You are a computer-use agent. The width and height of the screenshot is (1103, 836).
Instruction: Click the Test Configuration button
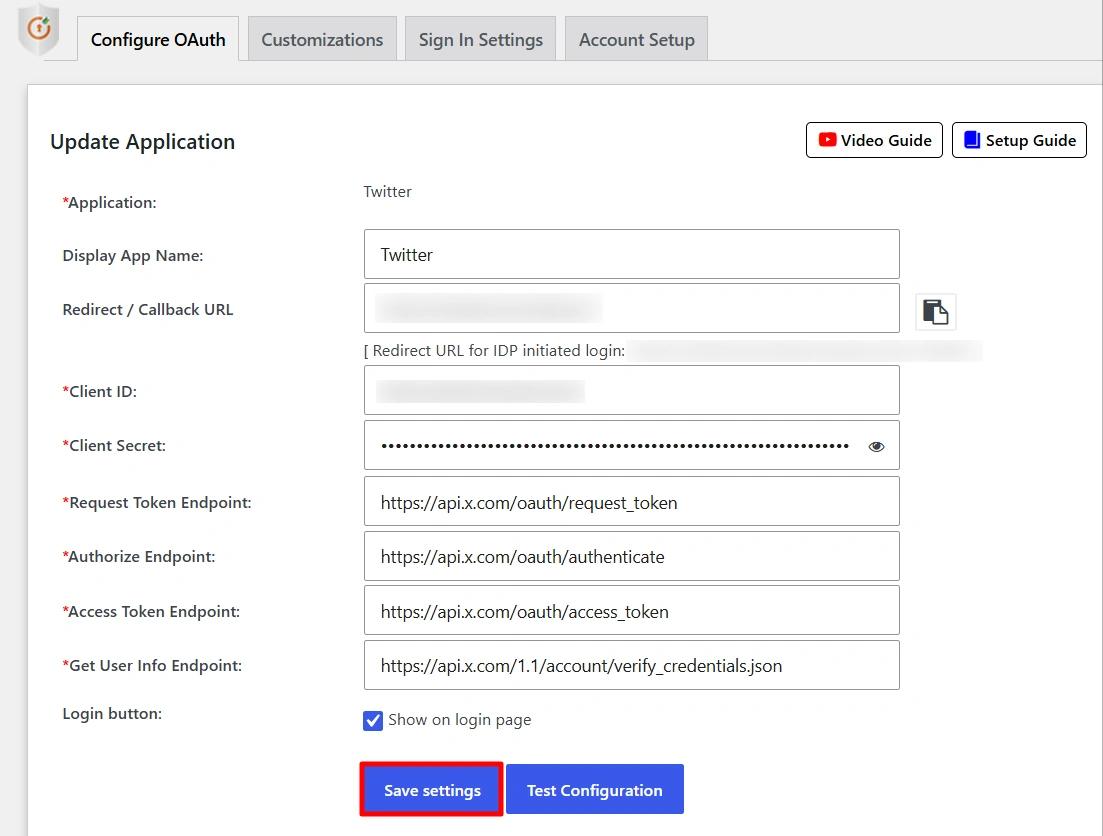594,790
